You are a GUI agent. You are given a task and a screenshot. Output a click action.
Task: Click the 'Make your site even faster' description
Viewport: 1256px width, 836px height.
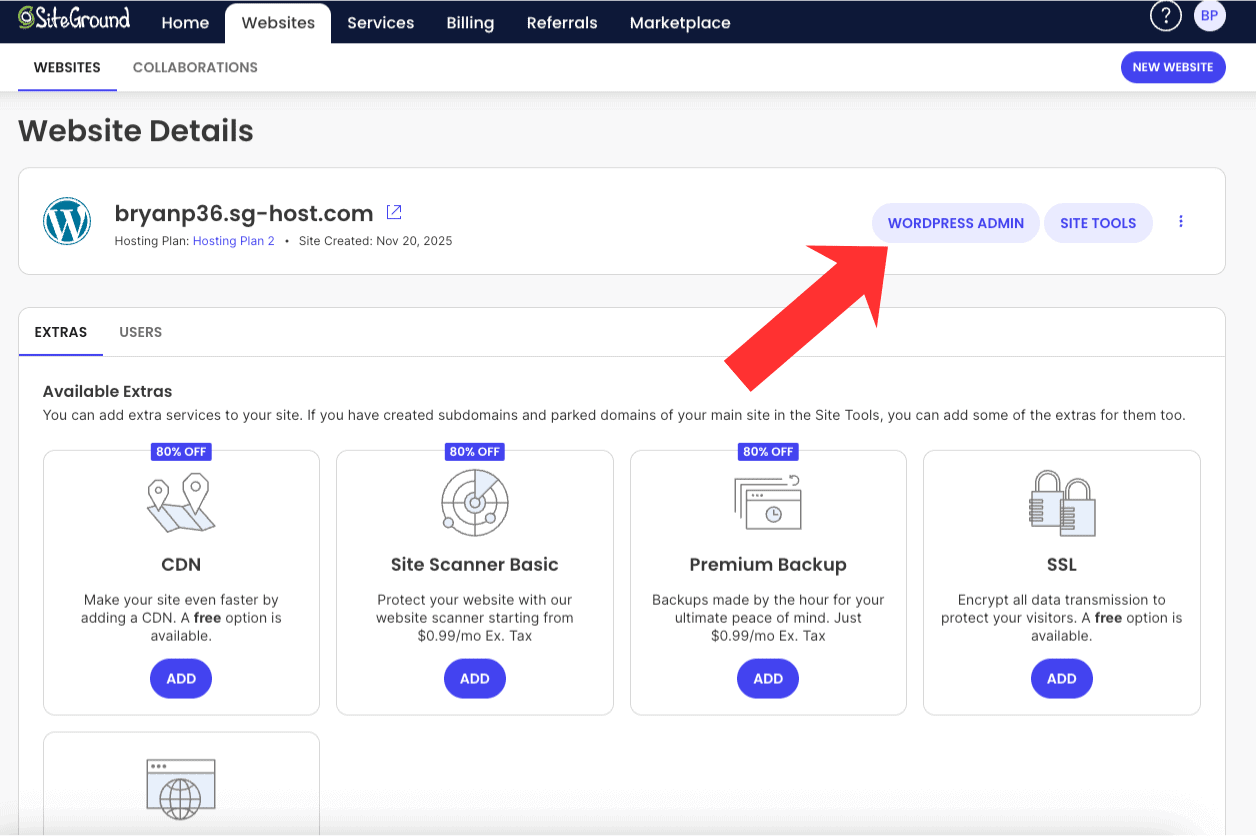click(181, 618)
